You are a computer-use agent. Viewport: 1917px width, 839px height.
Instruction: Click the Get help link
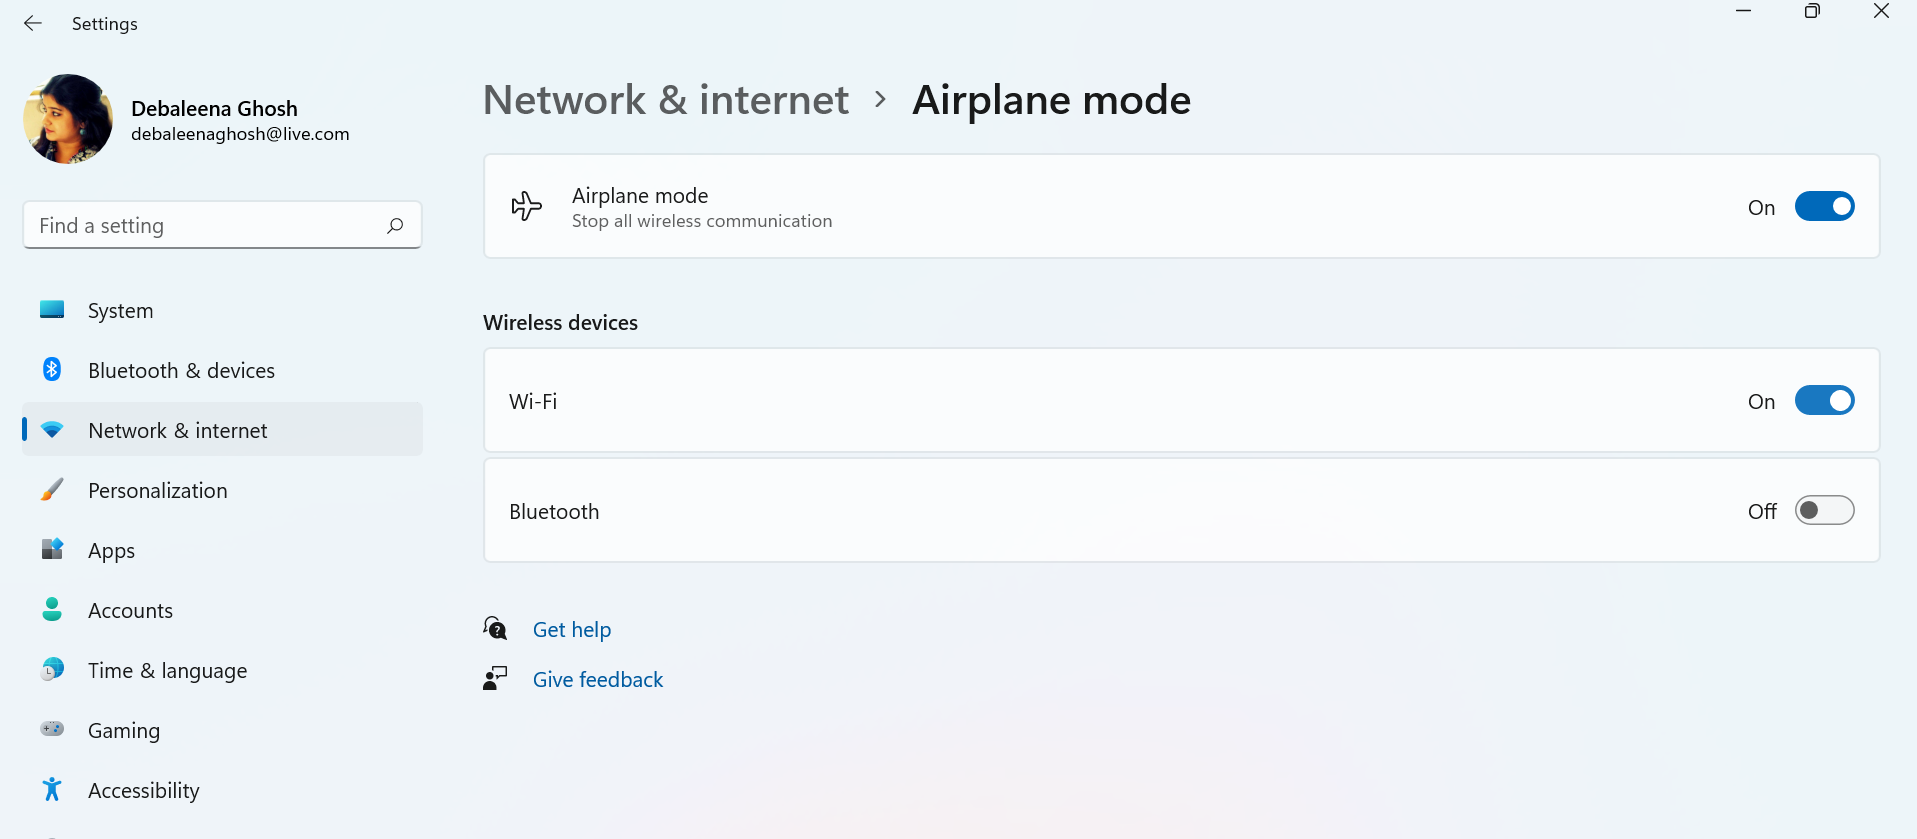(571, 629)
